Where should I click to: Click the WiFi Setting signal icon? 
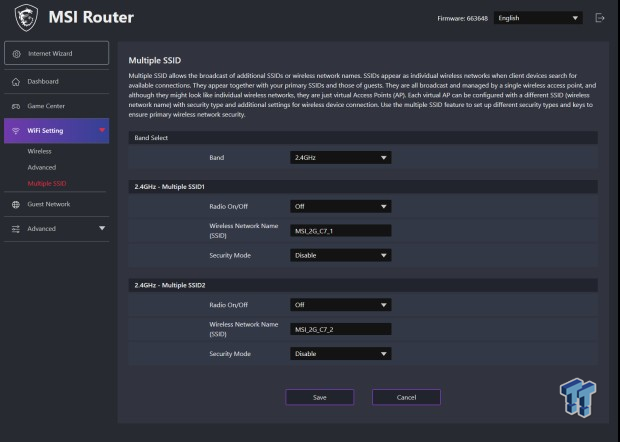[x=16, y=131]
